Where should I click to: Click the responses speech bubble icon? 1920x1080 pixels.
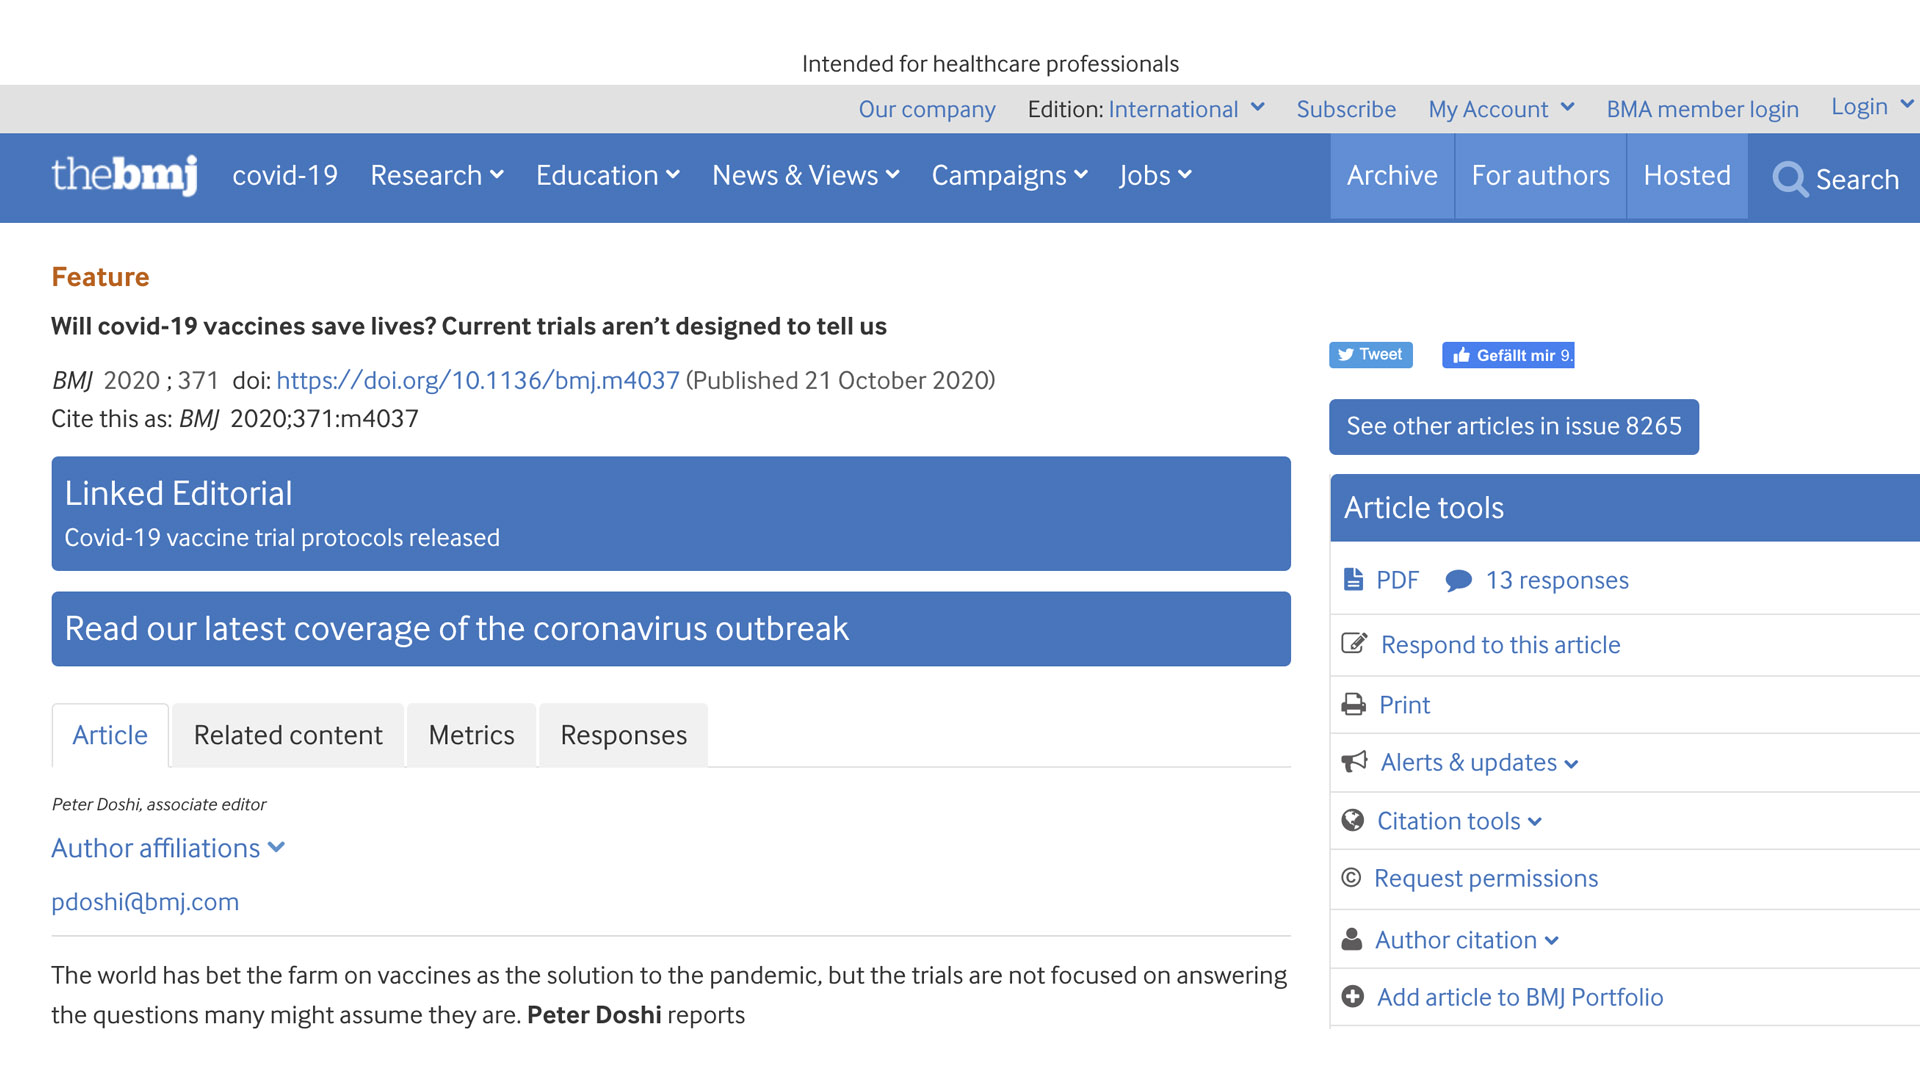tap(1458, 580)
